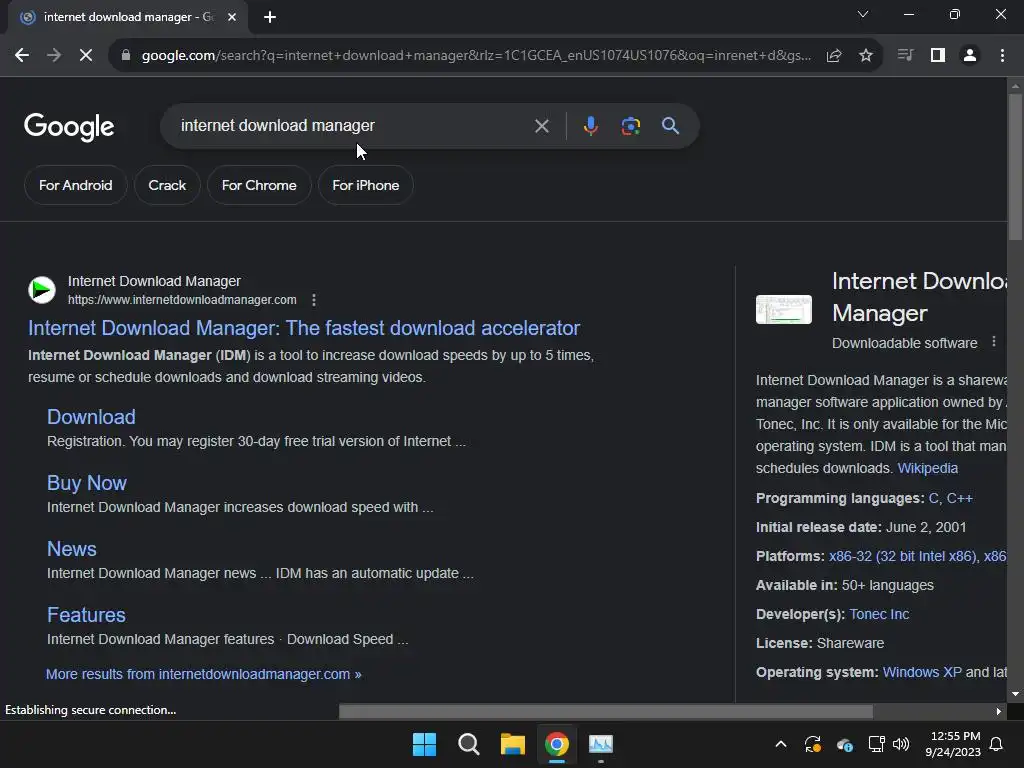
Task: Open Chrome profile menu
Action: [970, 56]
